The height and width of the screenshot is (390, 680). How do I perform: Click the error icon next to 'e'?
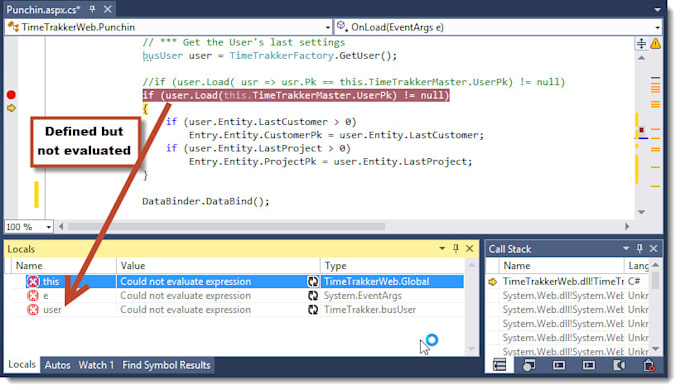click(33, 295)
